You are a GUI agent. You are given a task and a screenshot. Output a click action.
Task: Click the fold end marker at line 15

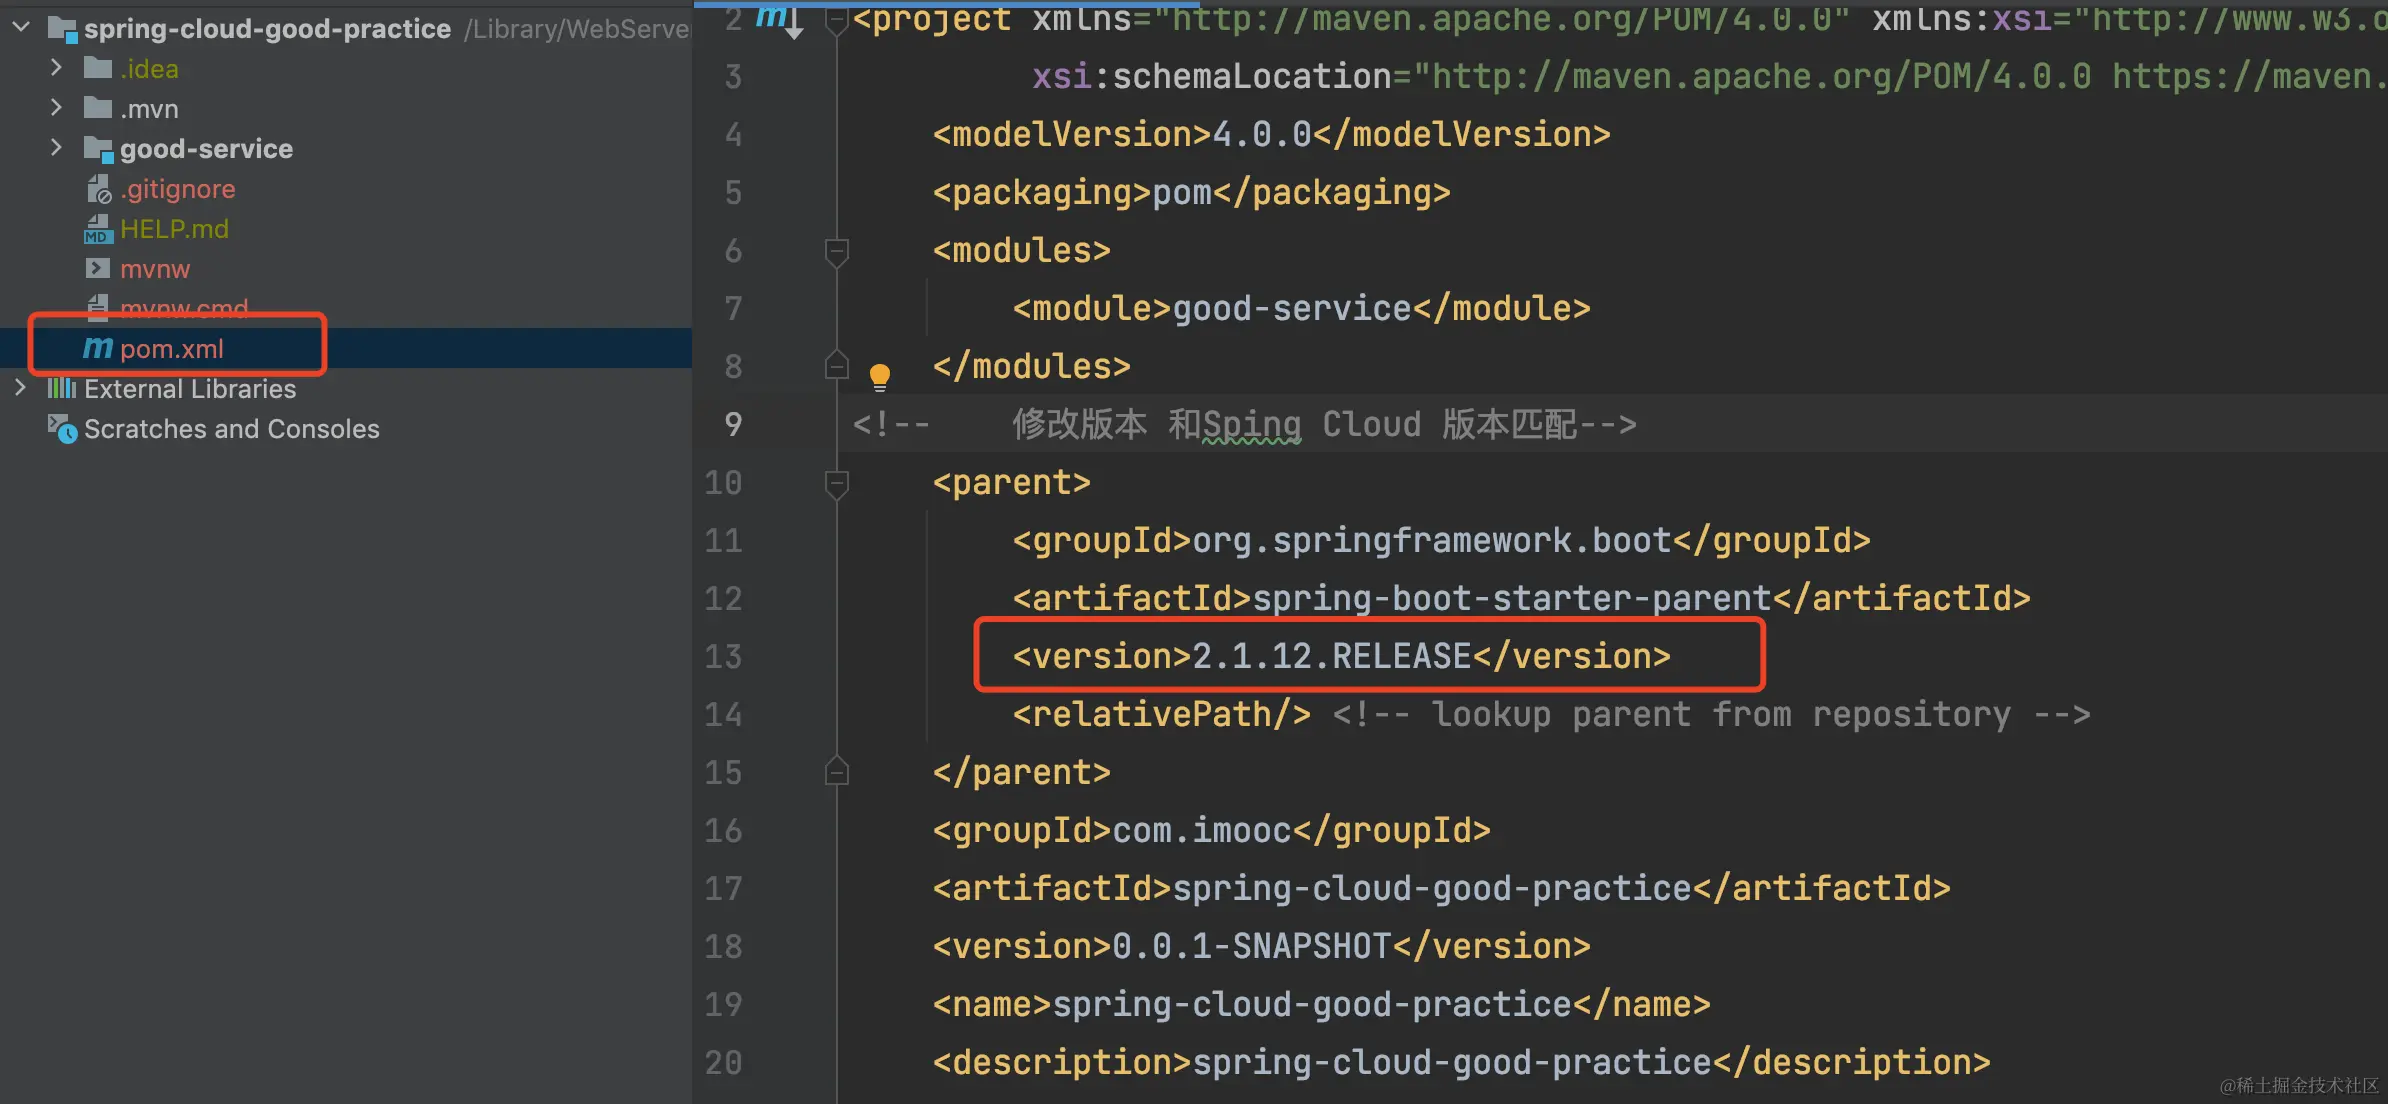837,772
